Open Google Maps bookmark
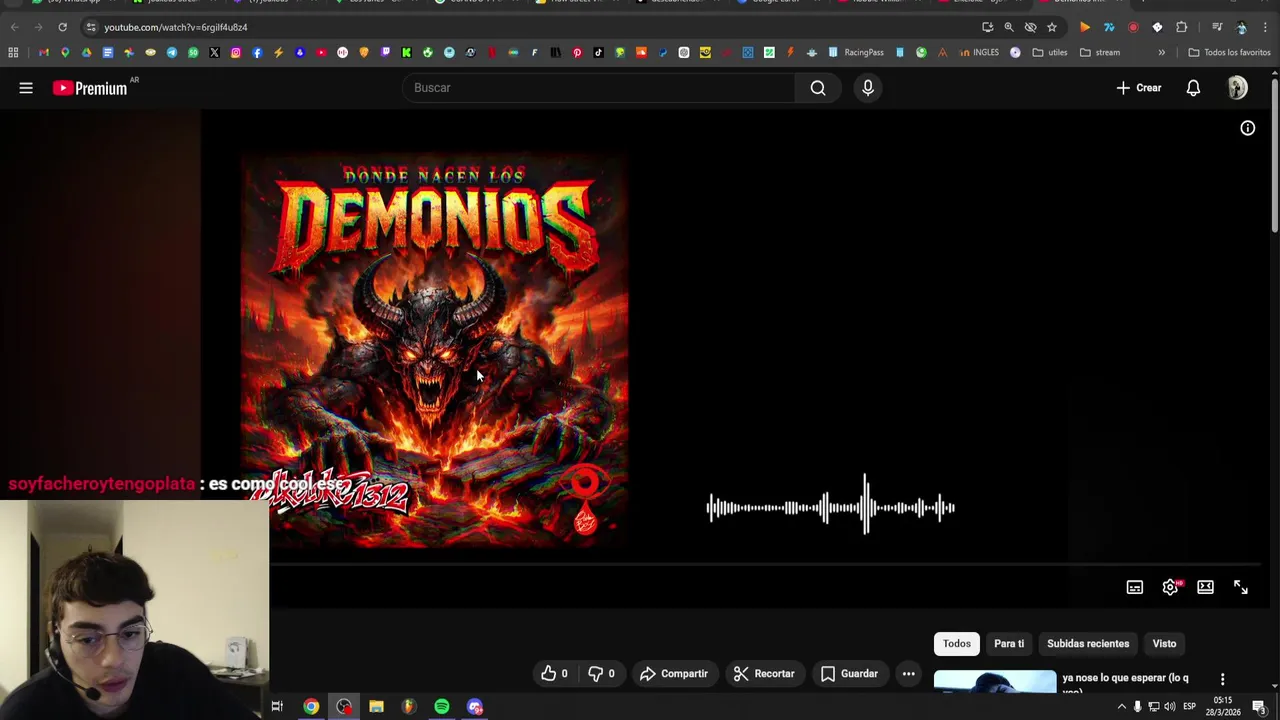This screenshot has width=1280, height=720. (x=65, y=52)
